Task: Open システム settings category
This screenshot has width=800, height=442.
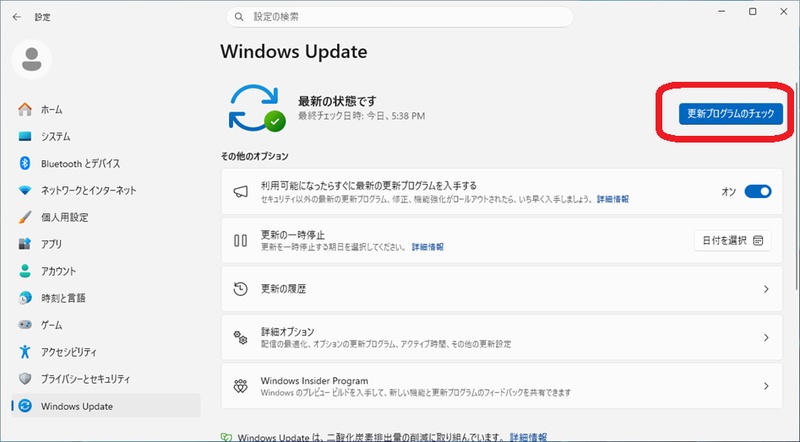Action: click(x=106, y=136)
